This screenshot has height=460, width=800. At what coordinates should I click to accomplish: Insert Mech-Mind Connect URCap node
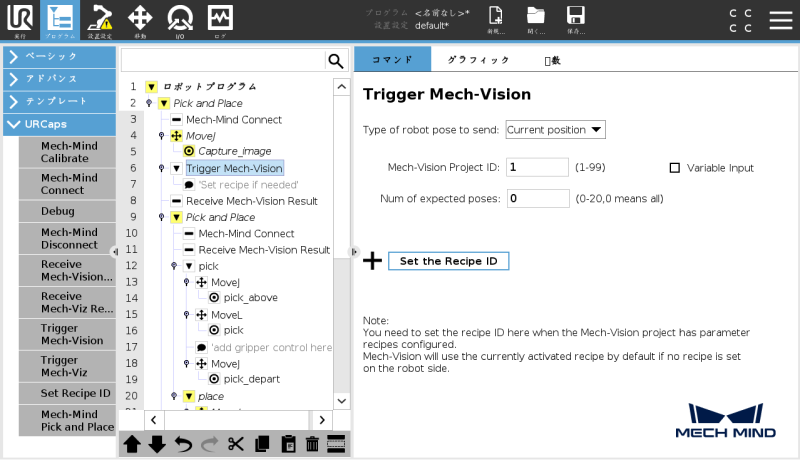click(67, 184)
